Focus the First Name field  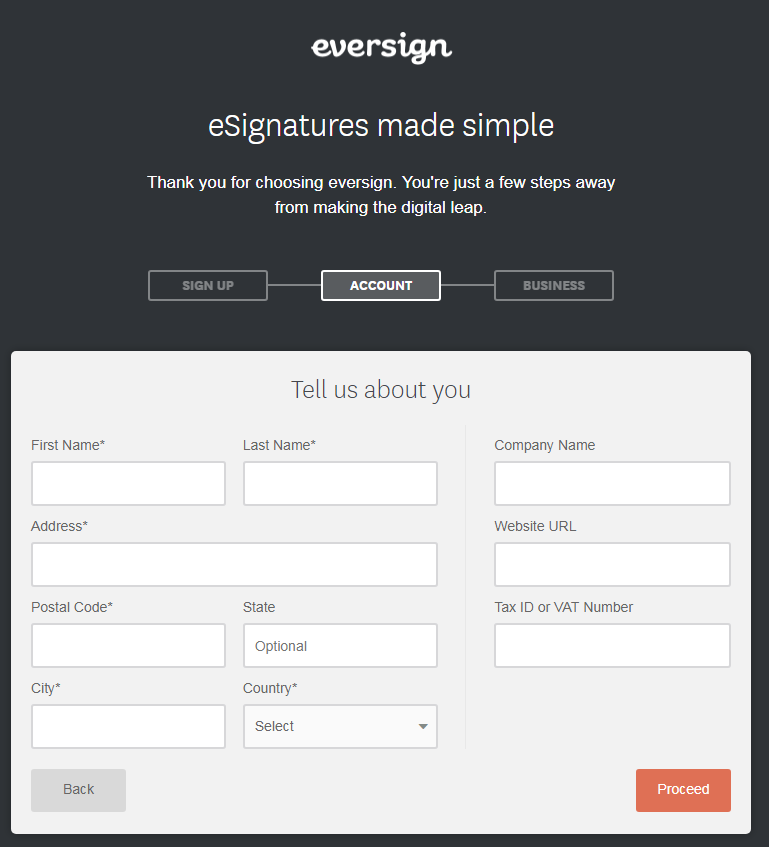[x=128, y=483]
